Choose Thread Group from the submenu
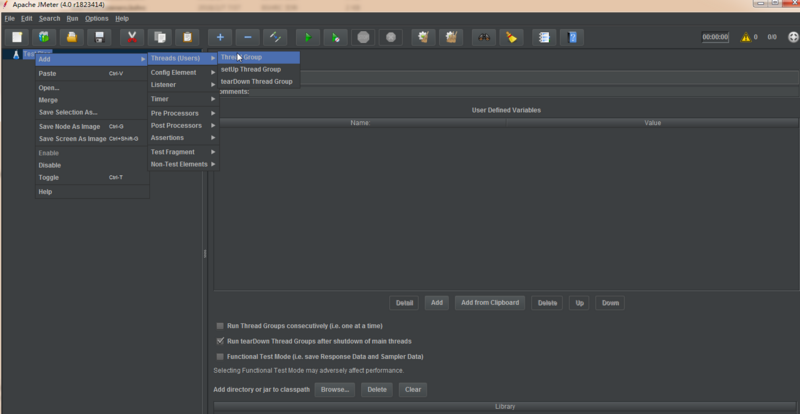This screenshot has width=800, height=414. point(259,57)
